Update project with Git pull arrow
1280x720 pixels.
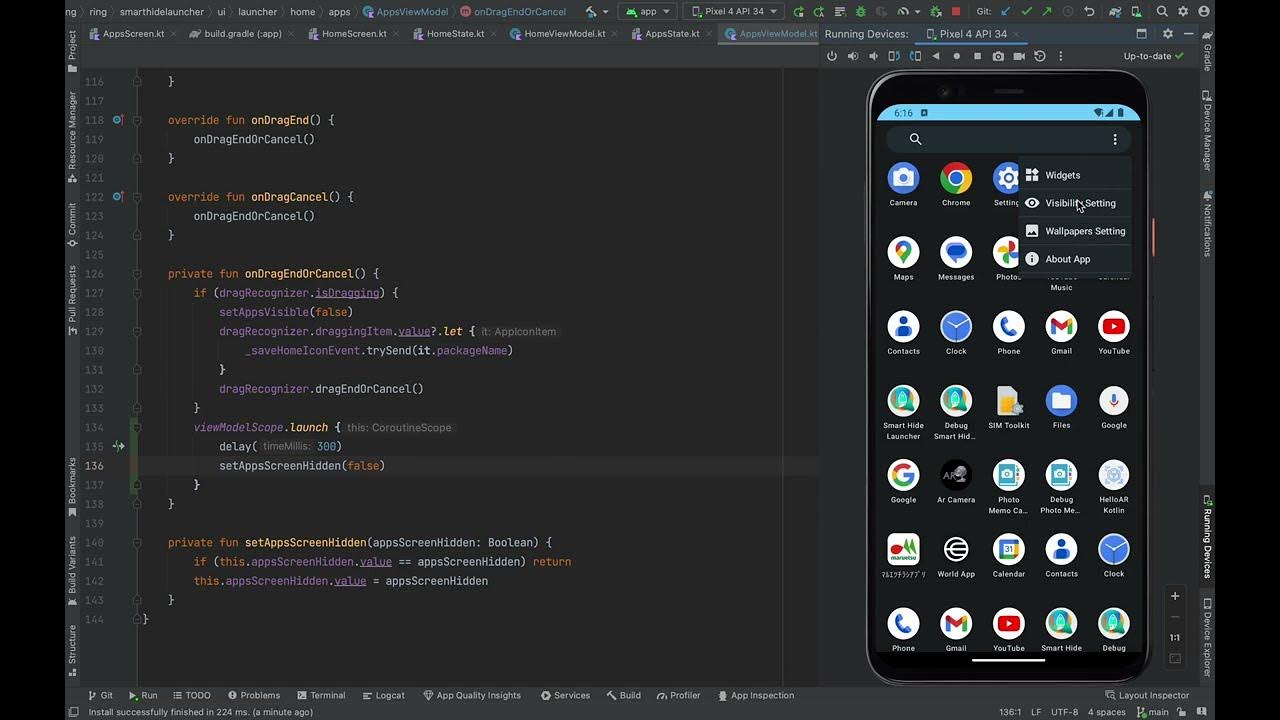[1006, 12]
